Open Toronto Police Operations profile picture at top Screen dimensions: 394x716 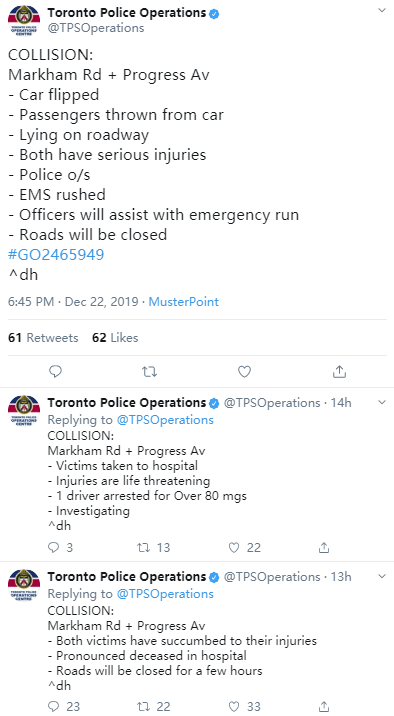(24, 20)
